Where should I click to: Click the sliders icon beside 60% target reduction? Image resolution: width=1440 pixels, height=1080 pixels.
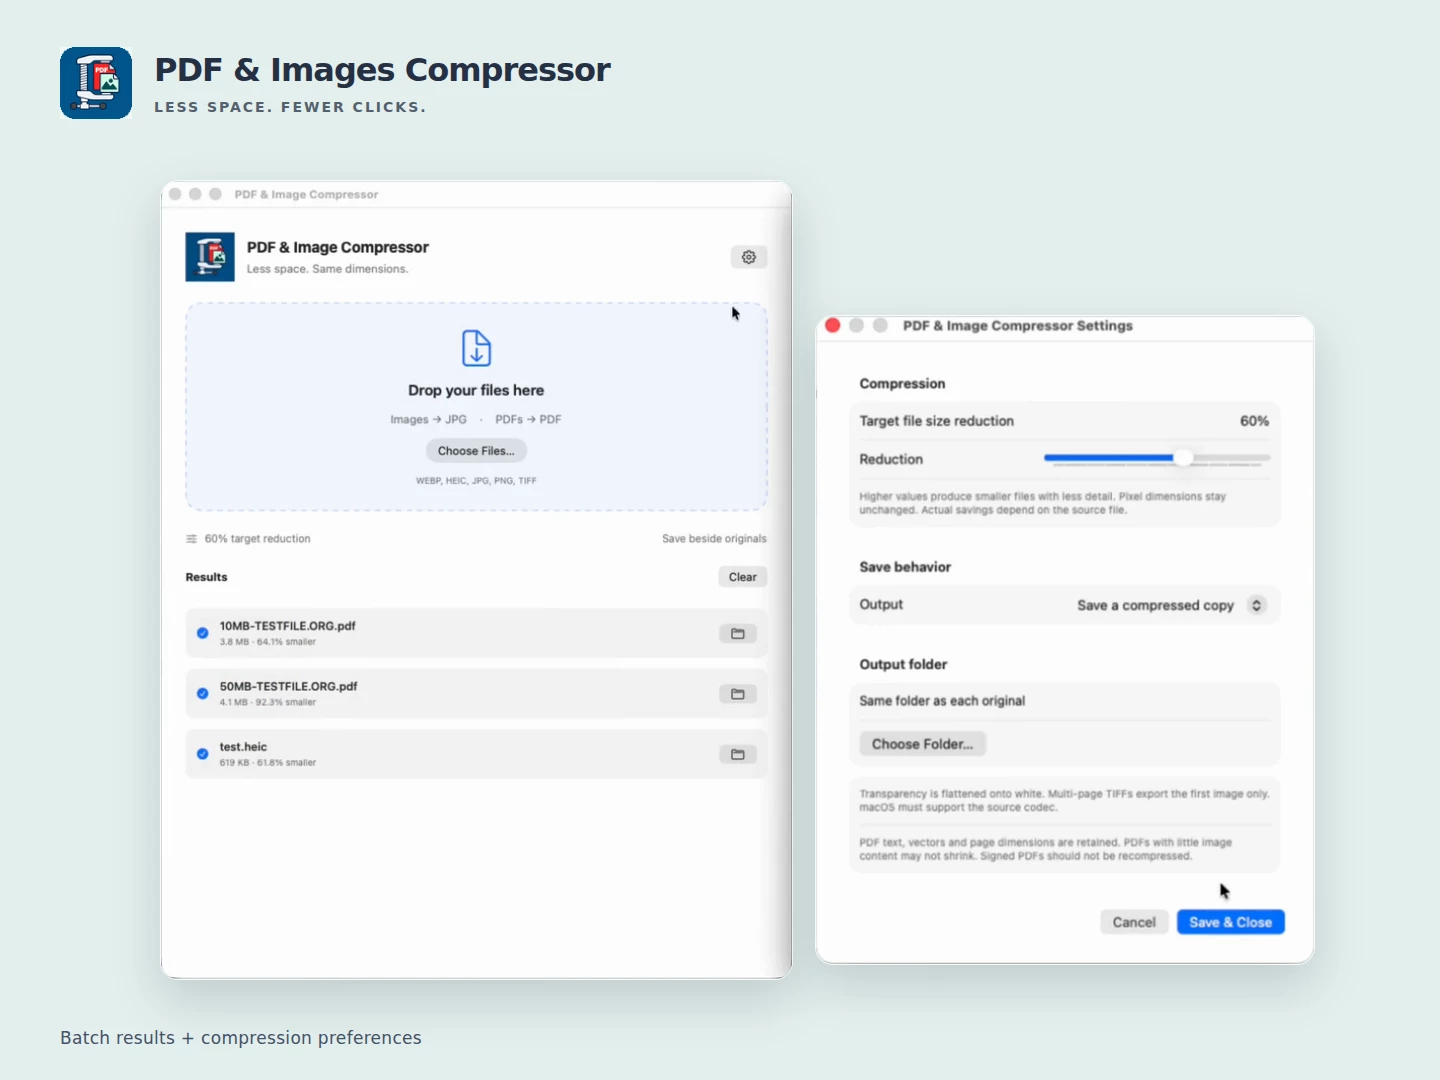click(191, 539)
